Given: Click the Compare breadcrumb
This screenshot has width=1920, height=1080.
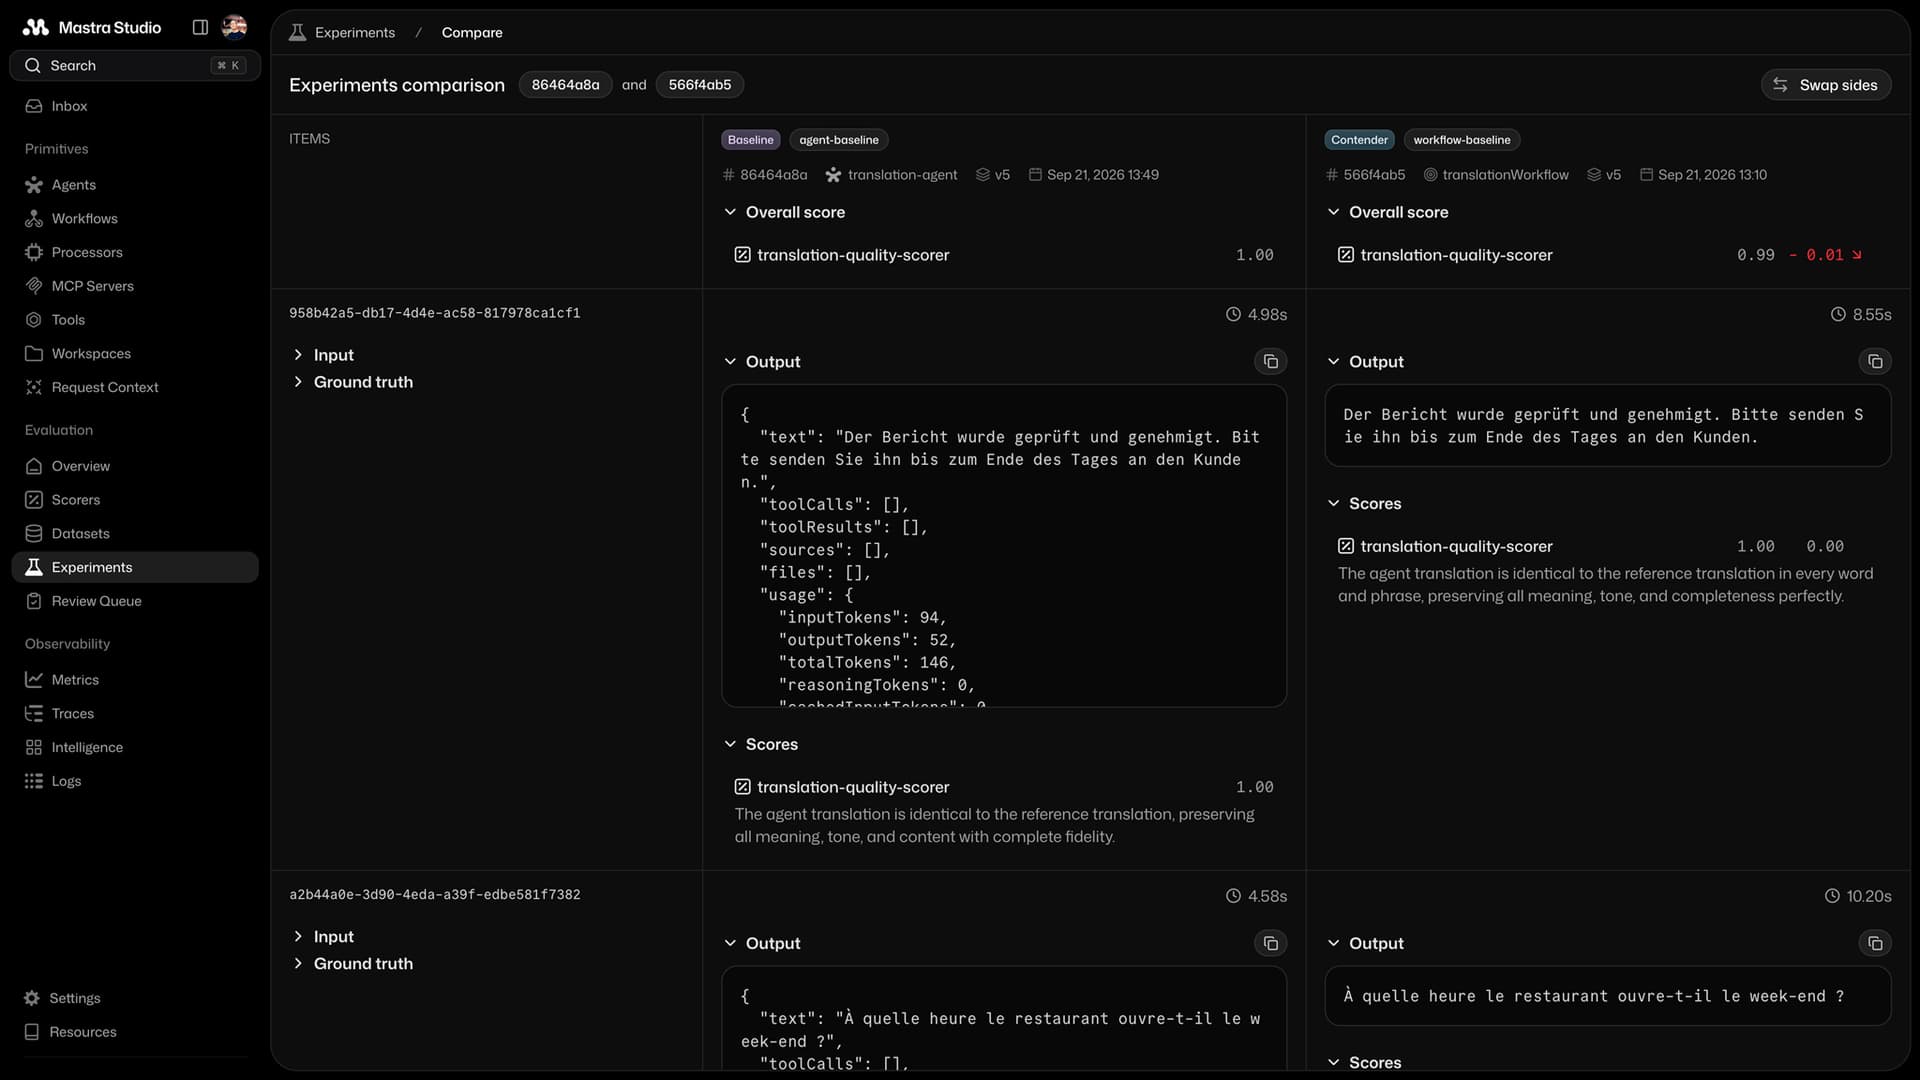Looking at the screenshot, I should (472, 32).
